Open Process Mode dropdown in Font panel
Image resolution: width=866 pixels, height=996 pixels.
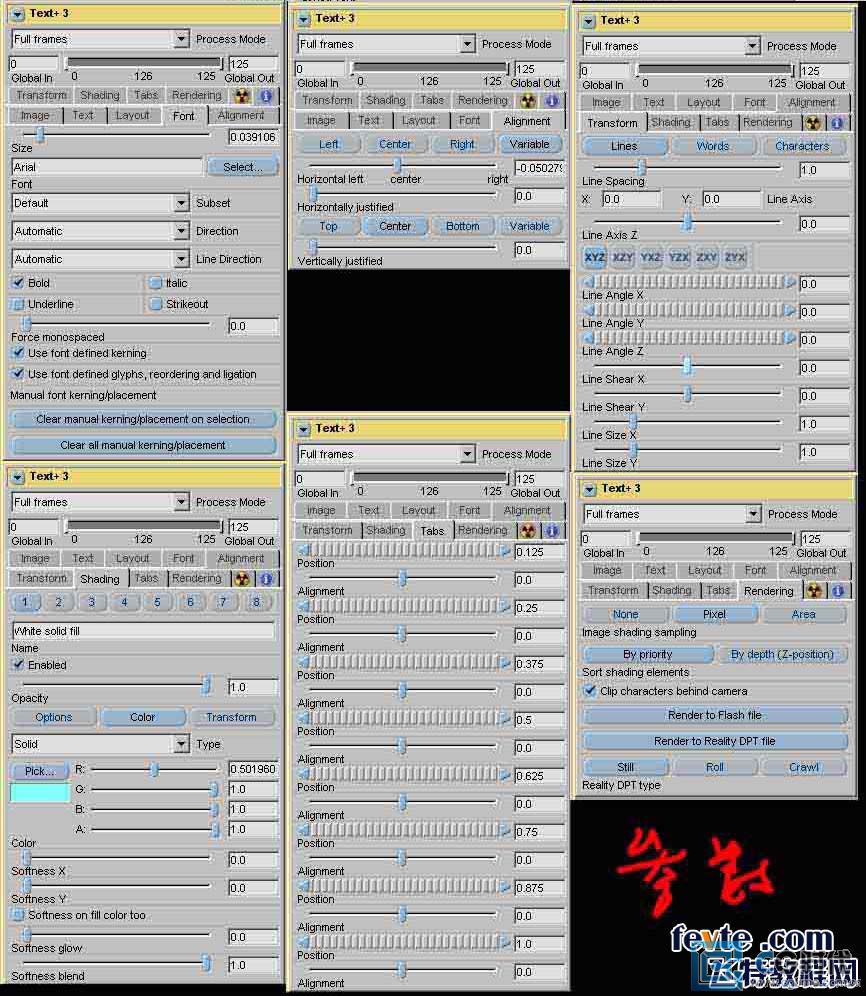181,39
